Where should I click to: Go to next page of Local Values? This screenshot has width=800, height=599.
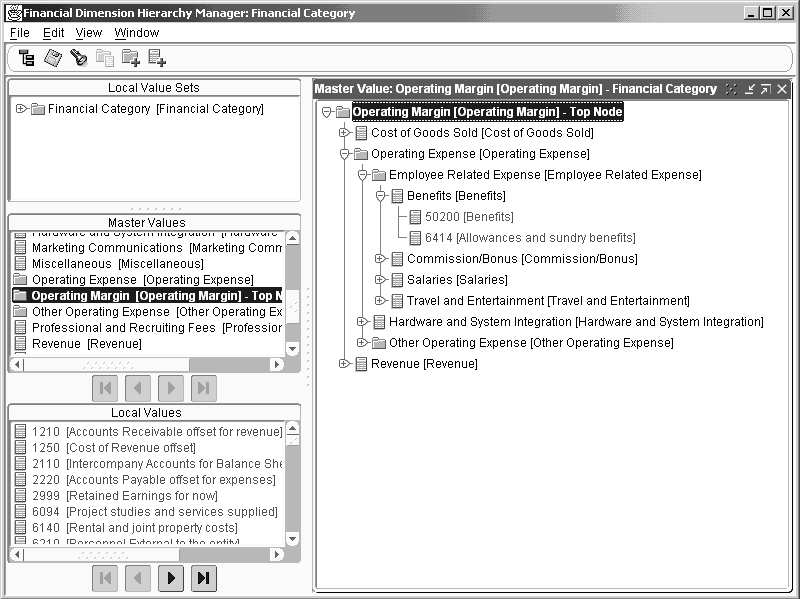171,578
